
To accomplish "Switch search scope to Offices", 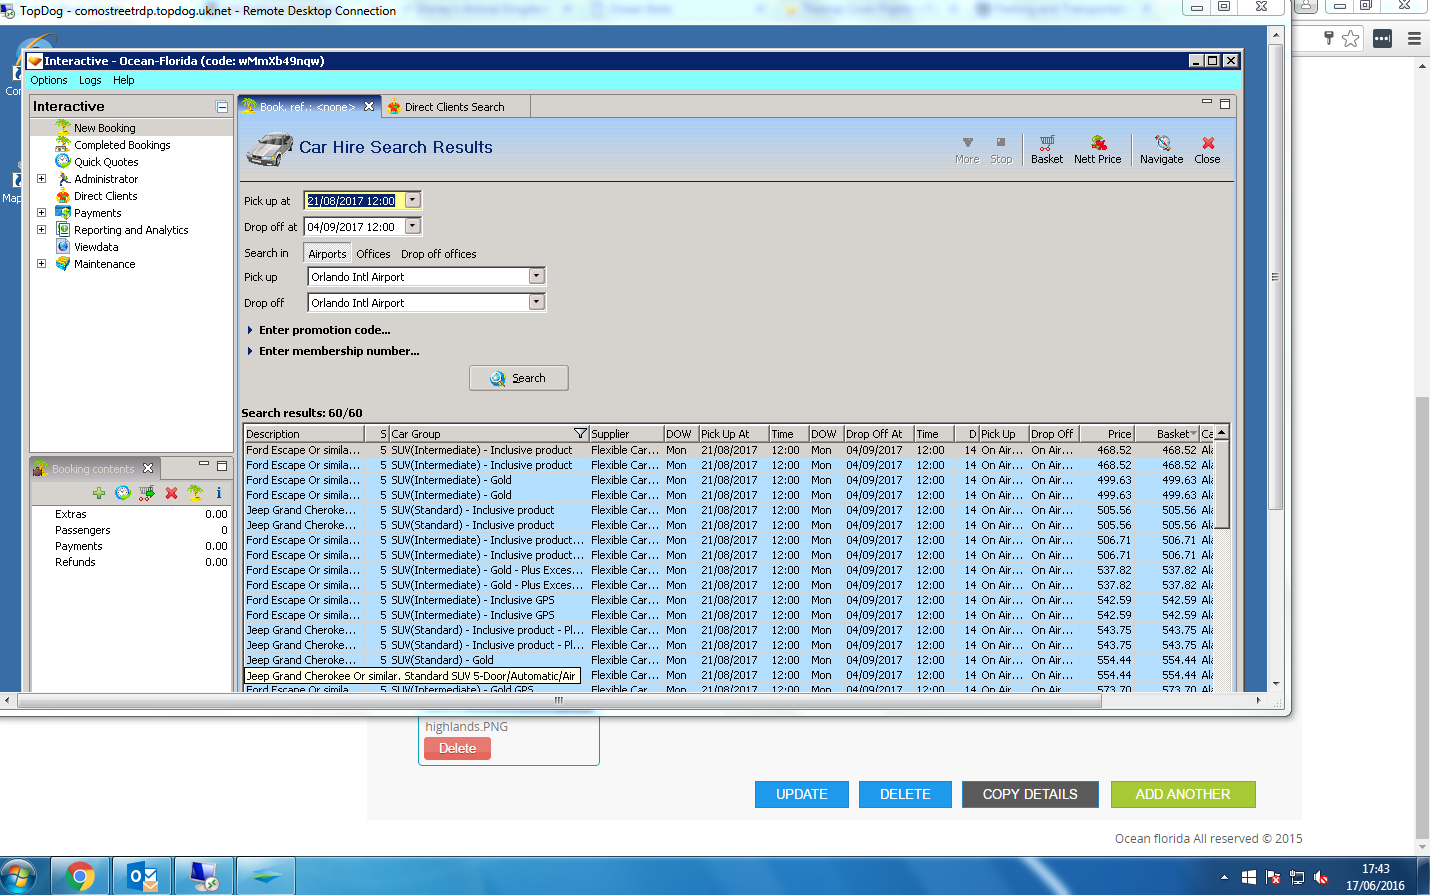I will coord(373,254).
